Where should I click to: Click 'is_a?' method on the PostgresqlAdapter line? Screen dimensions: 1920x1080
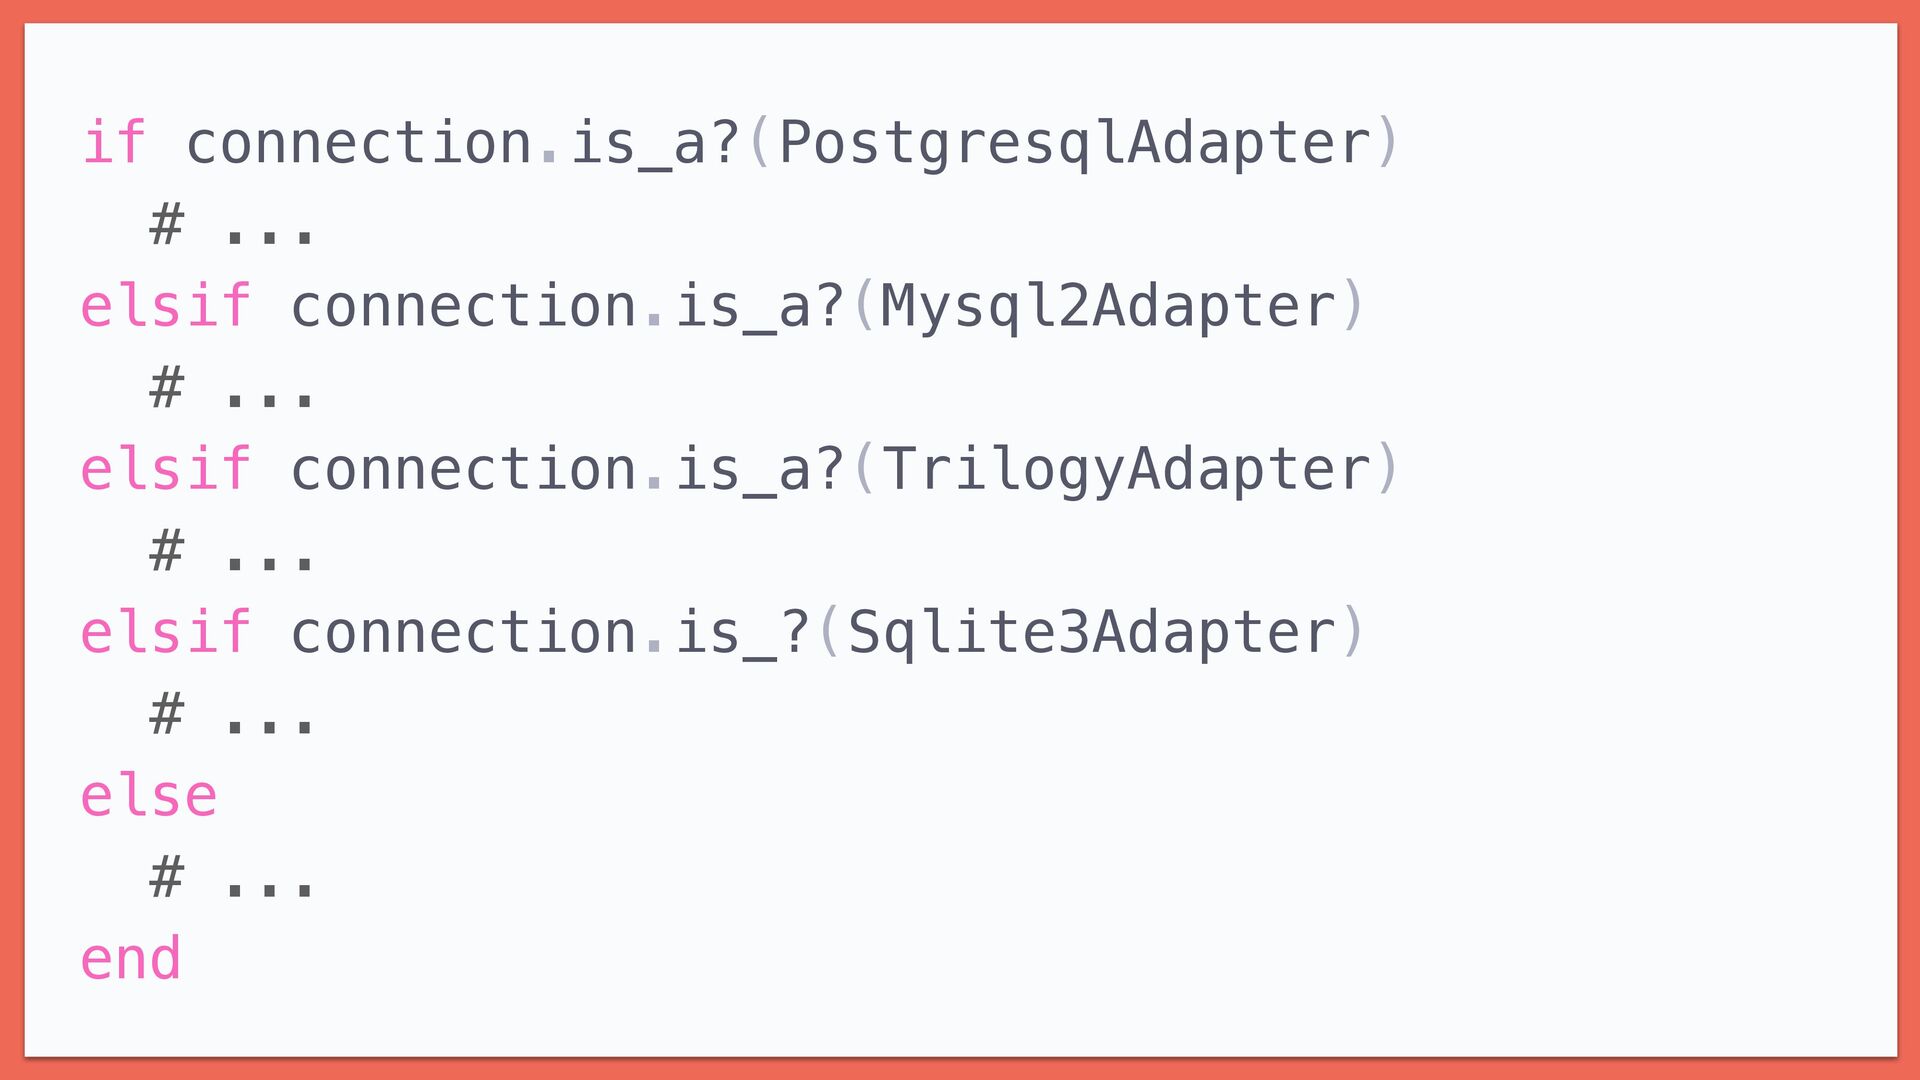pyautogui.click(x=655, y=144)
